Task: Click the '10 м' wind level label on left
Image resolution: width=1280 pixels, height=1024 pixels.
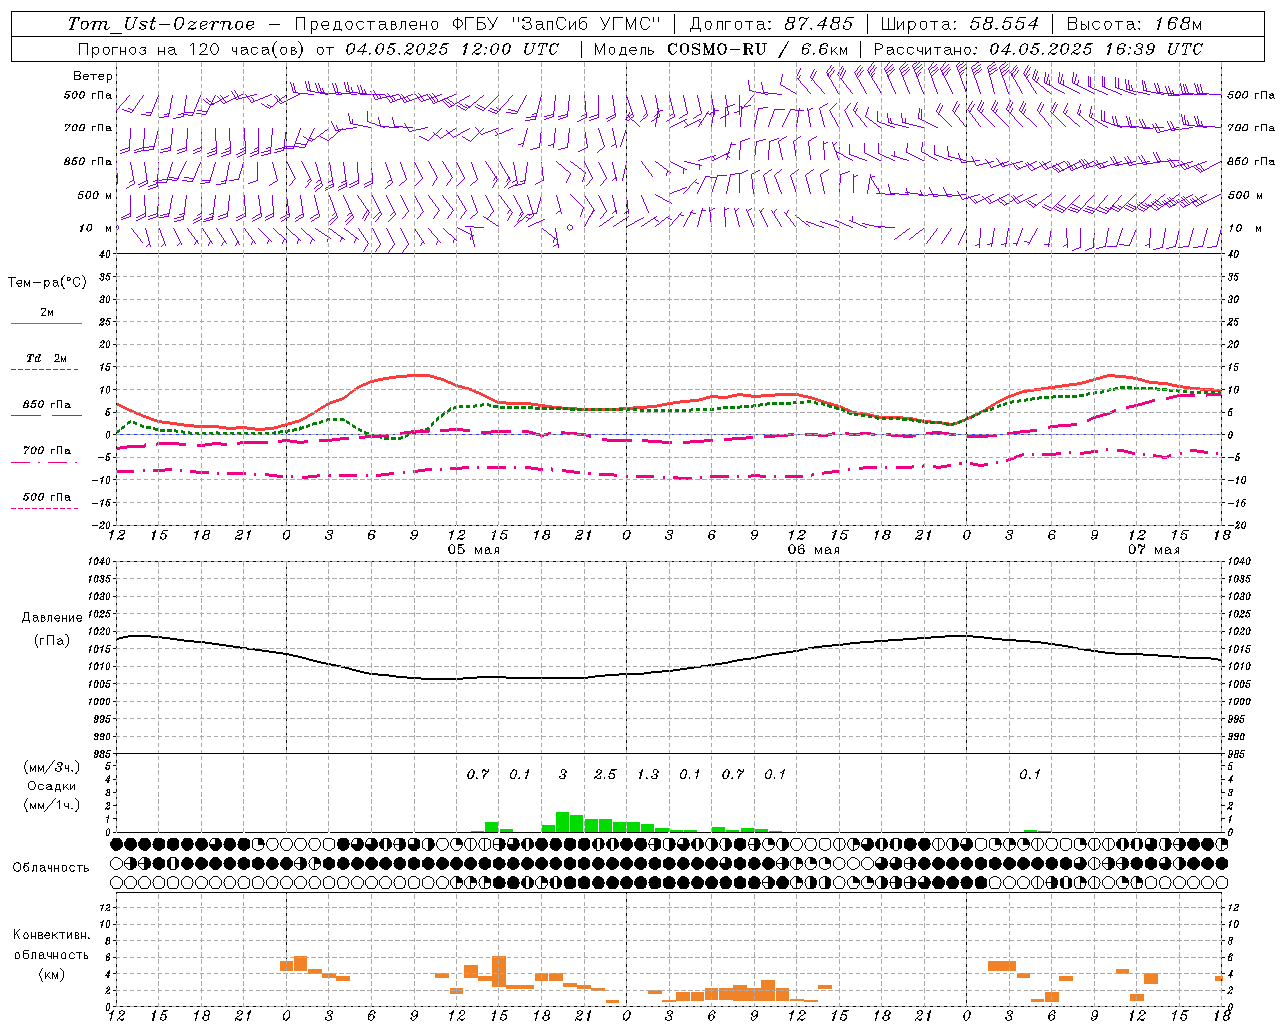Action: pyautogui.click(x=96, y=229)
